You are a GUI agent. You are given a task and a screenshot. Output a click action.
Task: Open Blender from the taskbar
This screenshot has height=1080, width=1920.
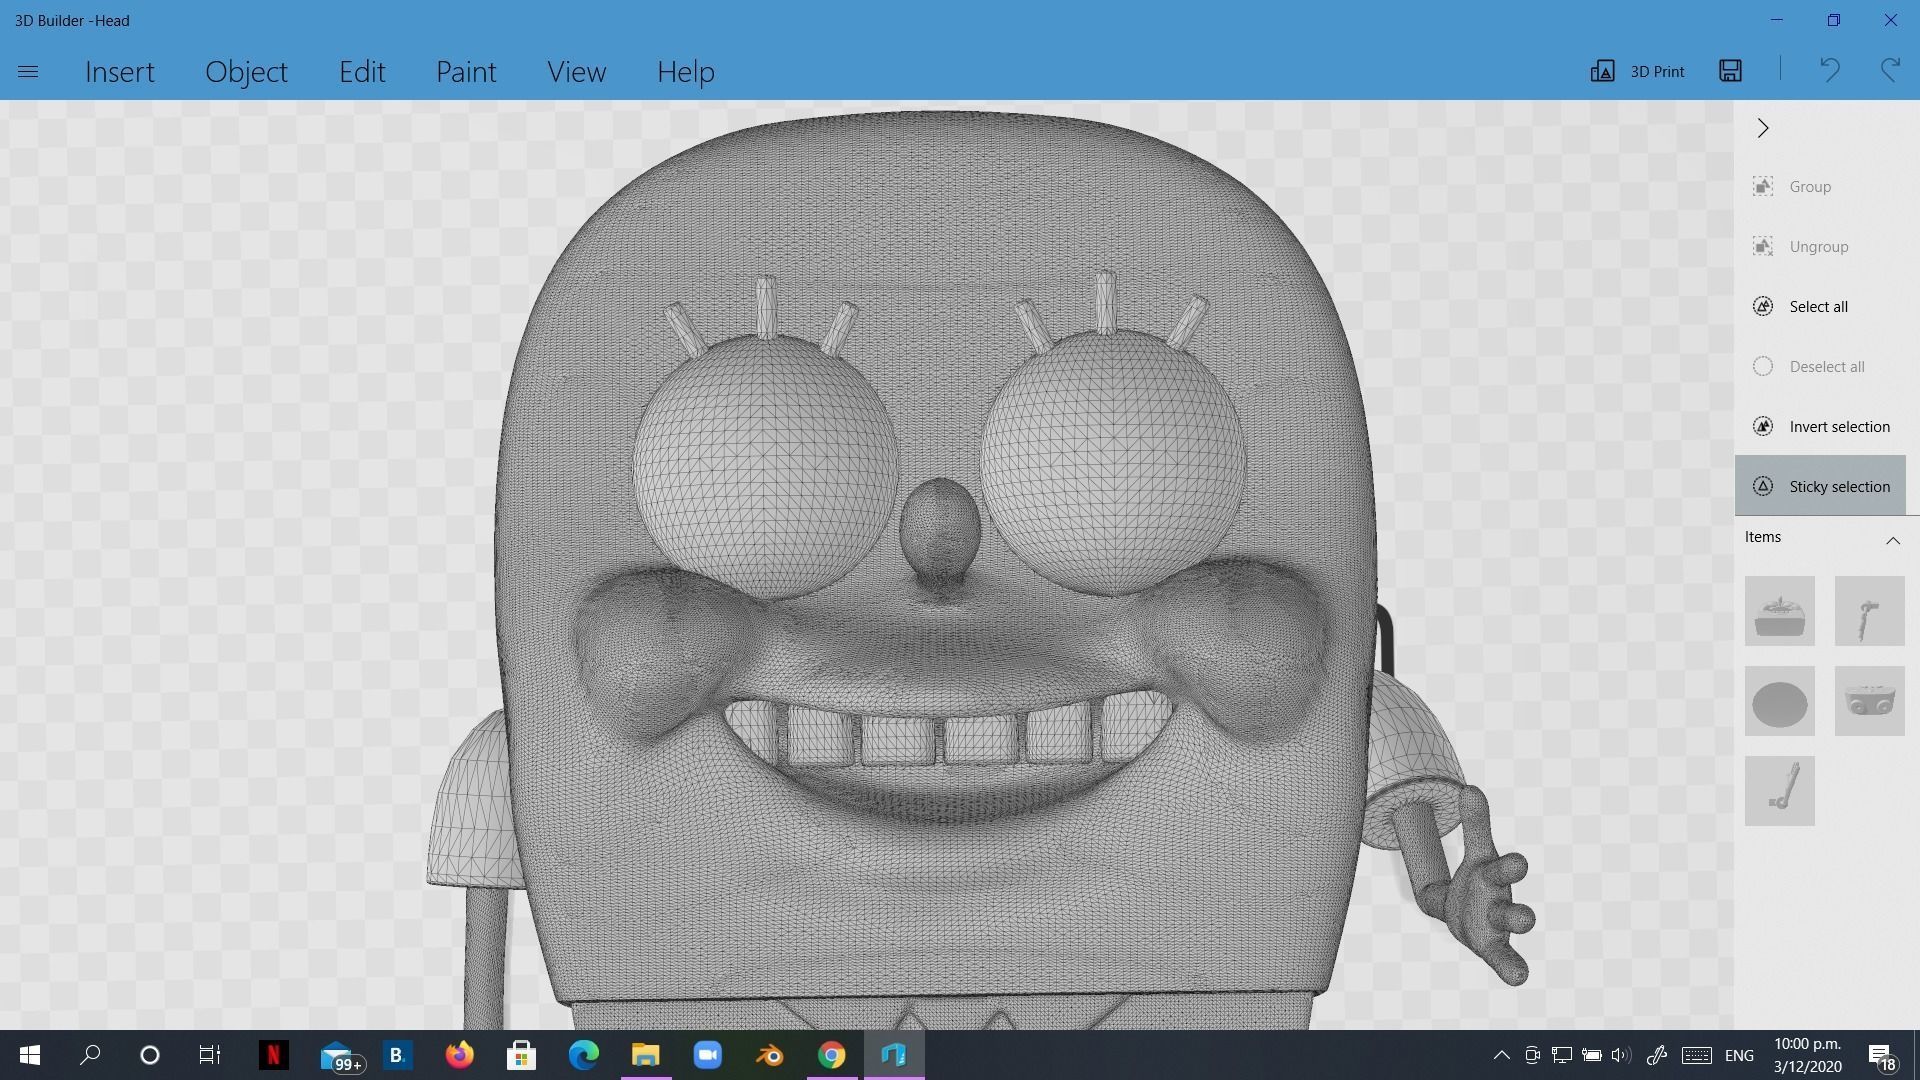click(769, 1055)
